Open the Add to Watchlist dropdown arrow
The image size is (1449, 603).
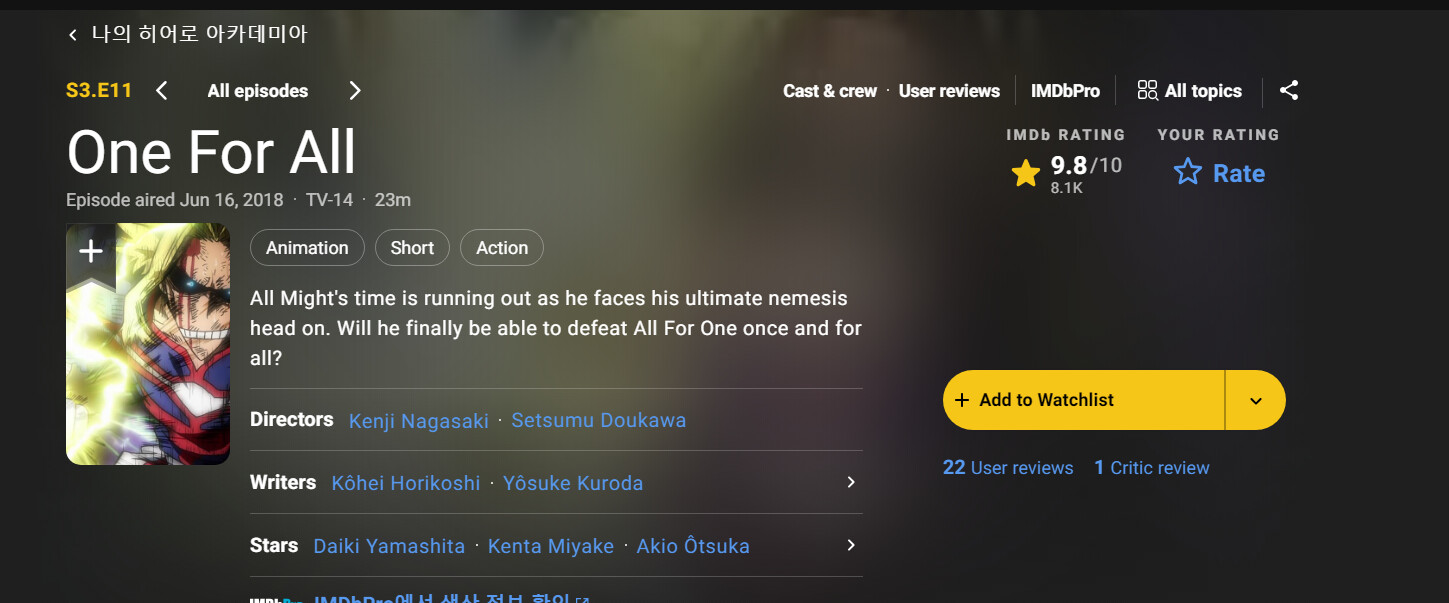click(1256, 400)
